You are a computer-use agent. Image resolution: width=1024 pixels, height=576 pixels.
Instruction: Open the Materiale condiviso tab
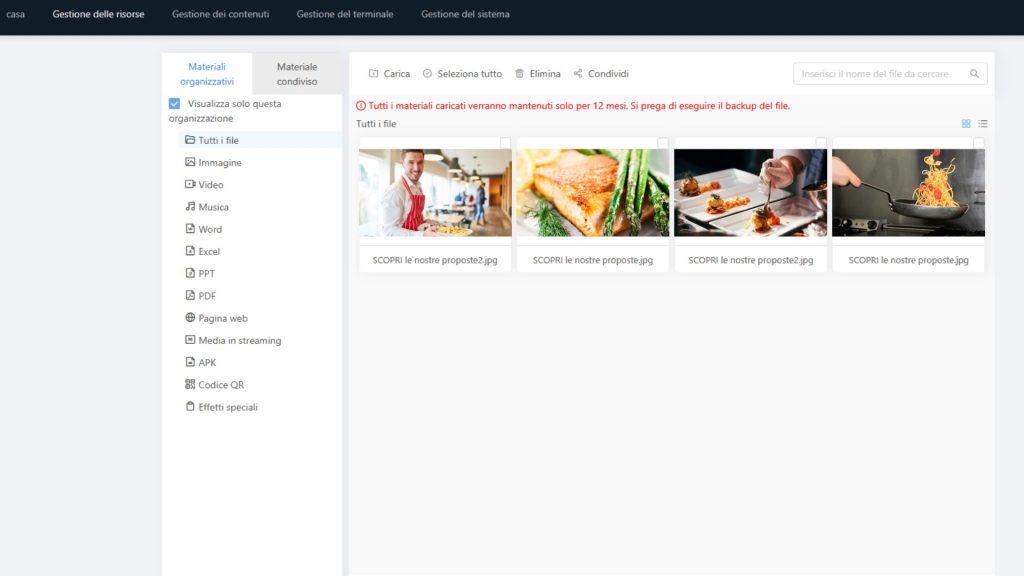(297, 74)
